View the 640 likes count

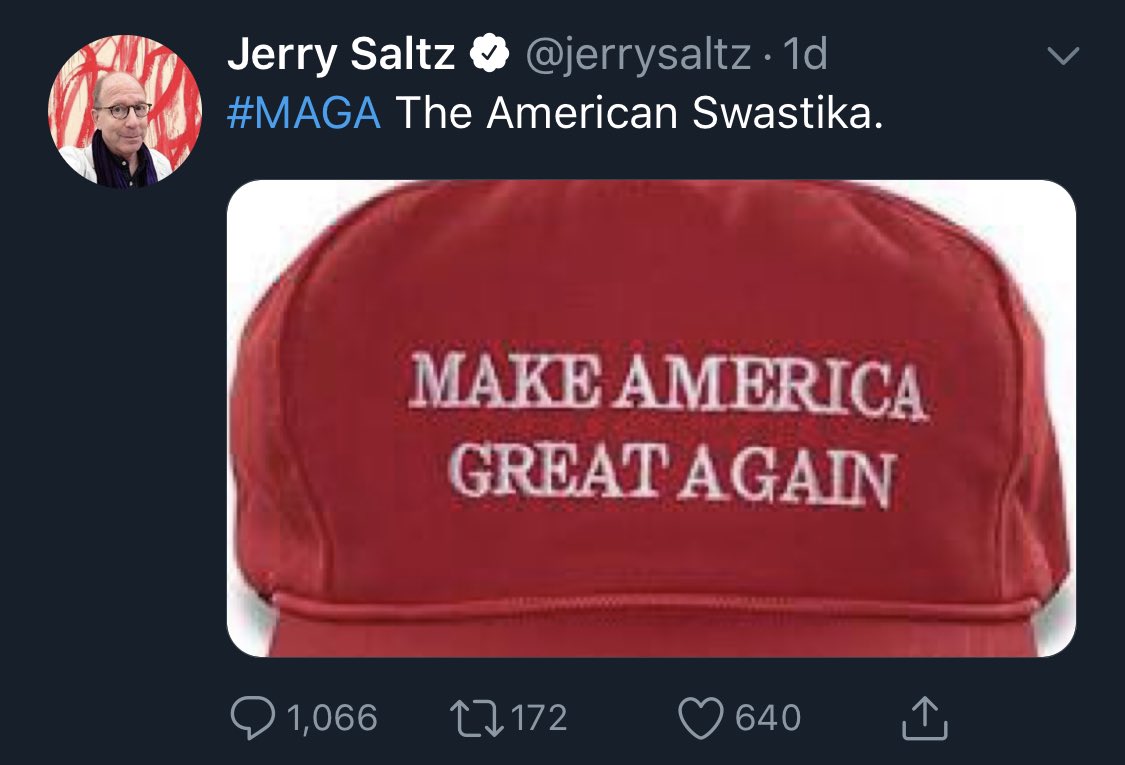768,718
